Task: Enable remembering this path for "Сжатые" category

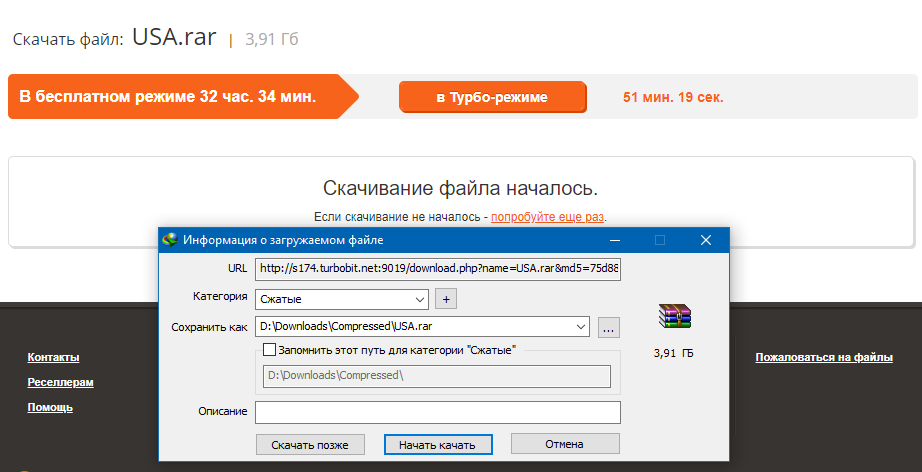Action: click(269, 350)
